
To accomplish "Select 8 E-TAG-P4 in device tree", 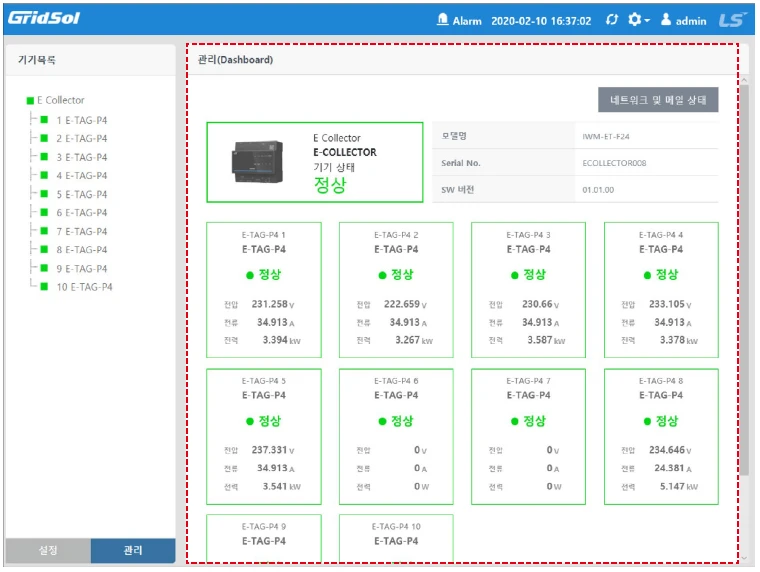I will click(x=81, y=250).
